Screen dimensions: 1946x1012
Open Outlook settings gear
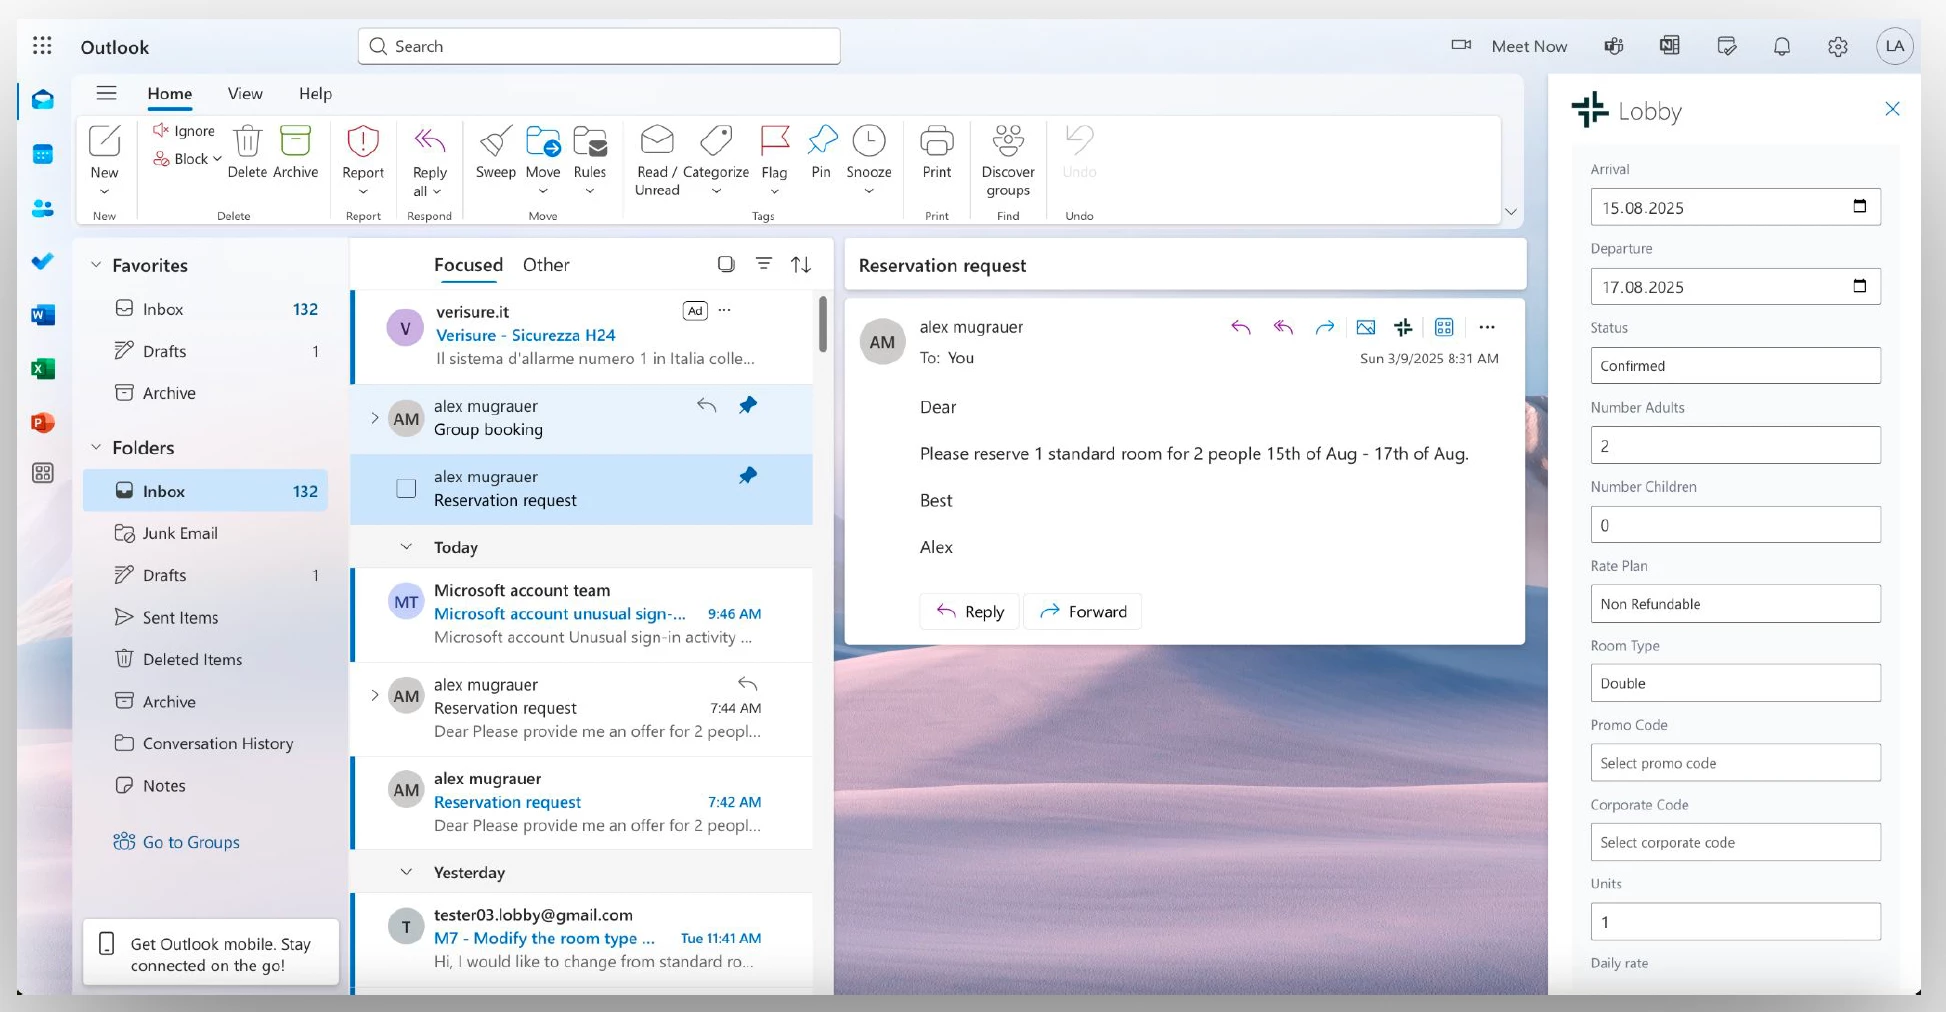tap(1838, 46)
